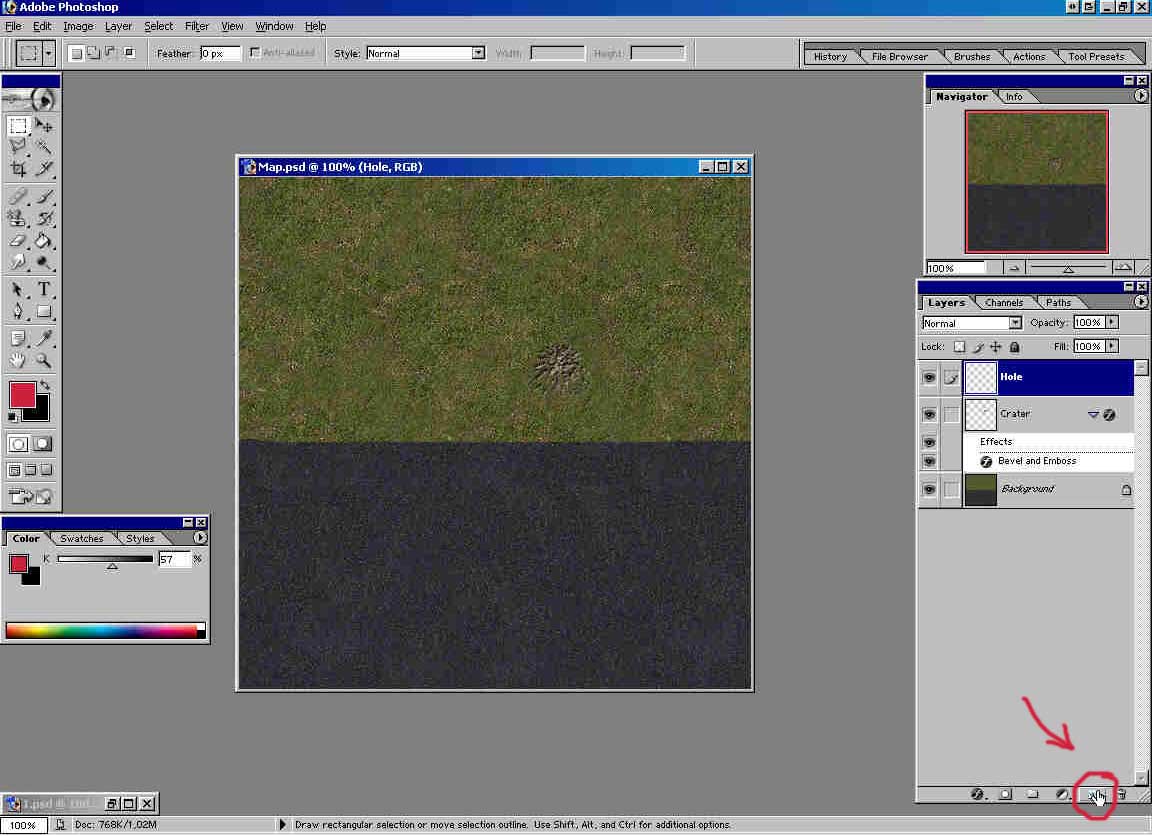Select the Crop tool

18,169
